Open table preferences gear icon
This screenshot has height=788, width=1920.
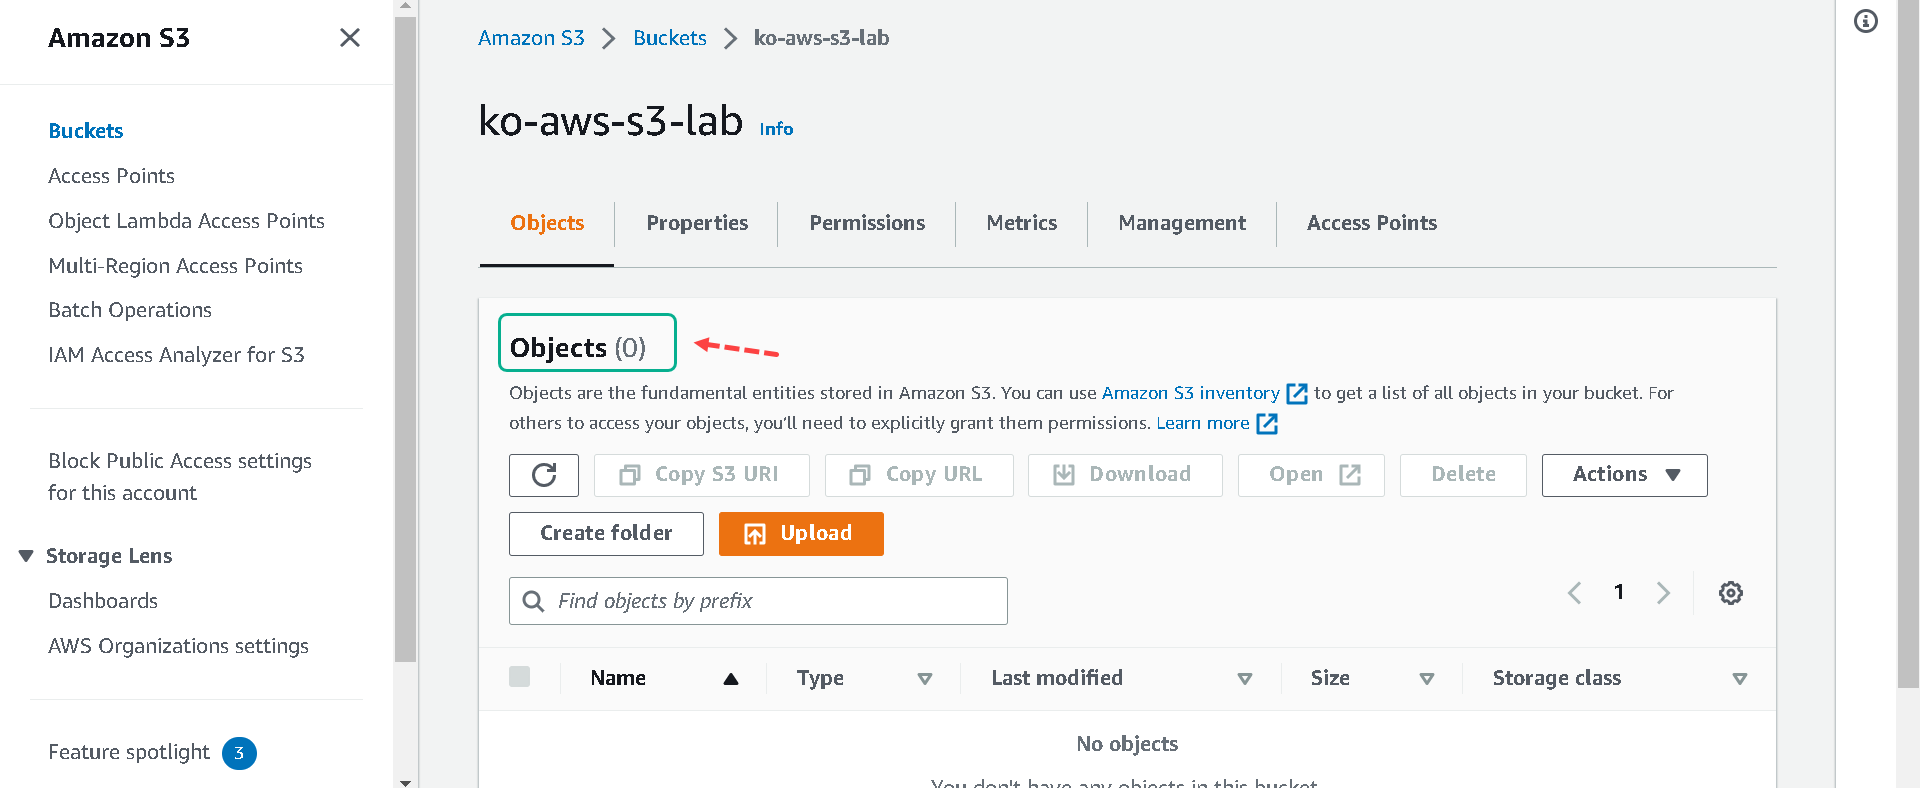point(1731,593)
